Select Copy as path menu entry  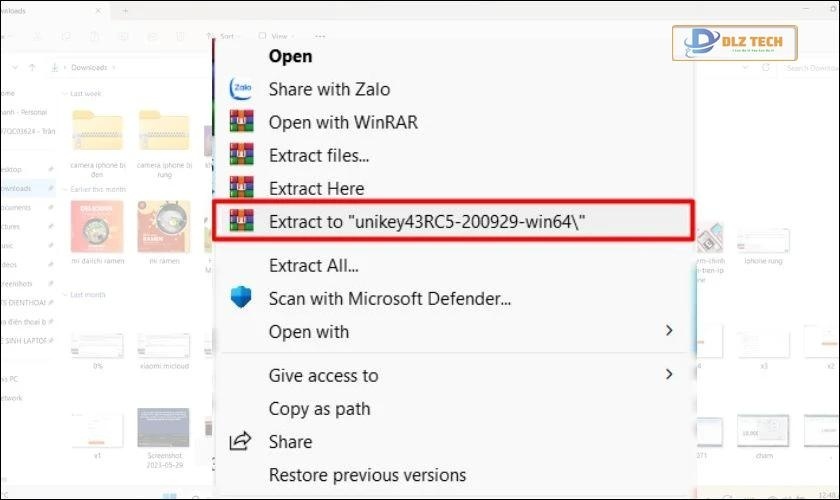coord(319,408)
